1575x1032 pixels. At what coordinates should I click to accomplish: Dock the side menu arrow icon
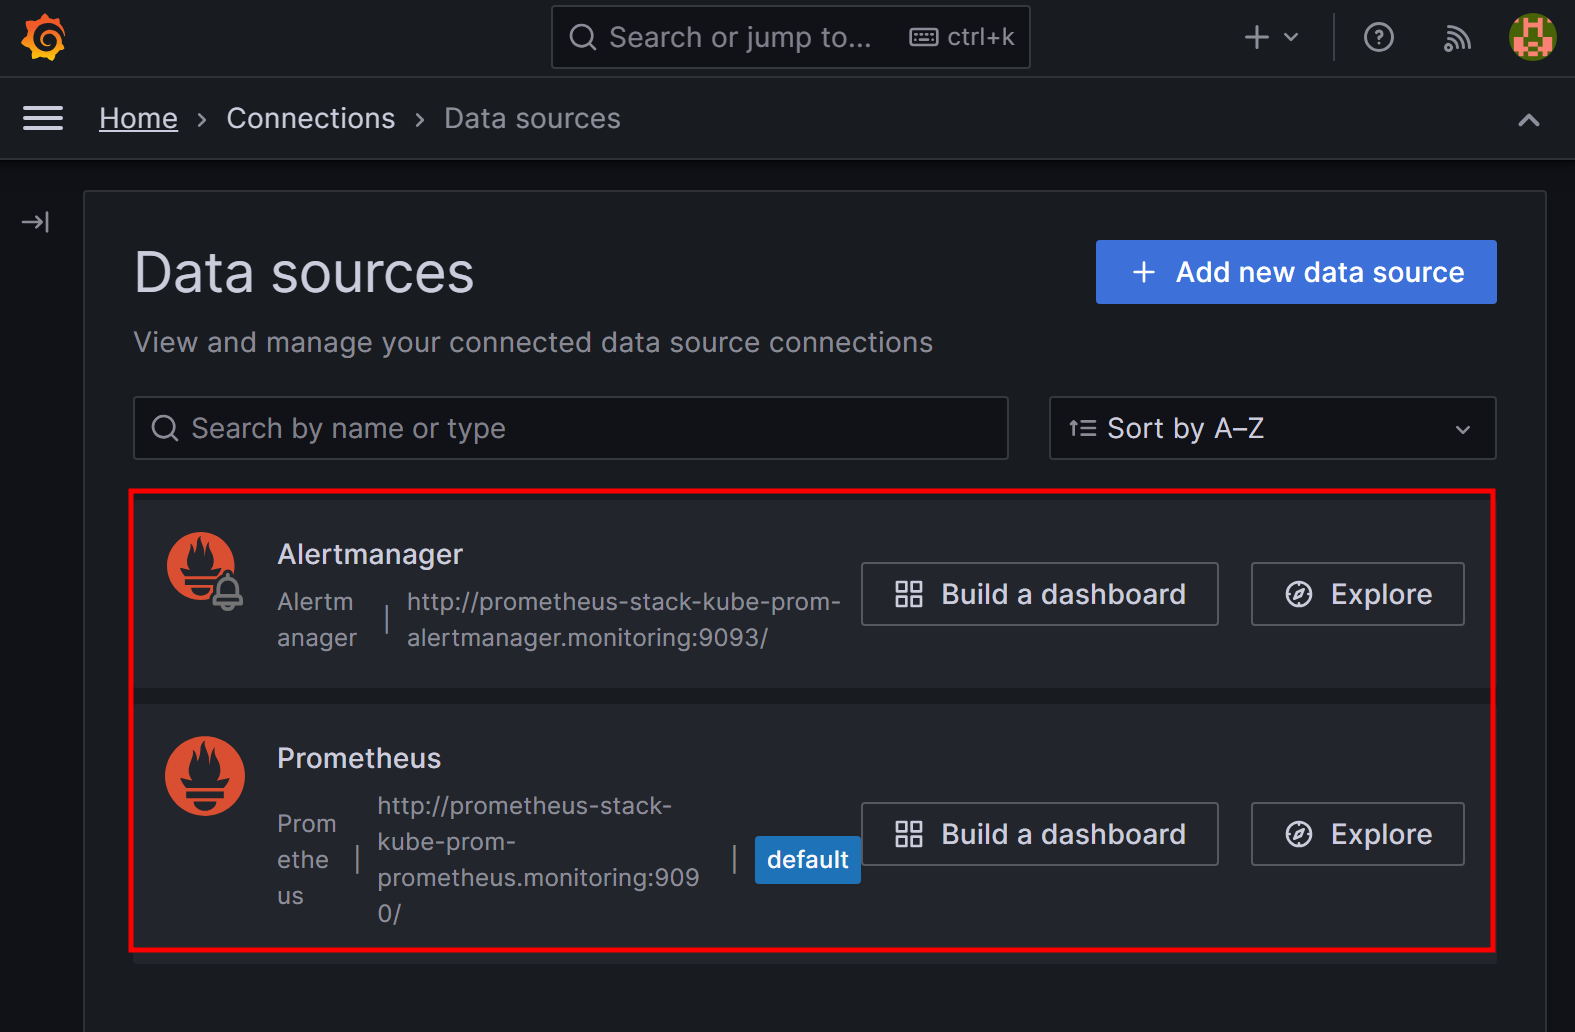(x=35, y=222)
